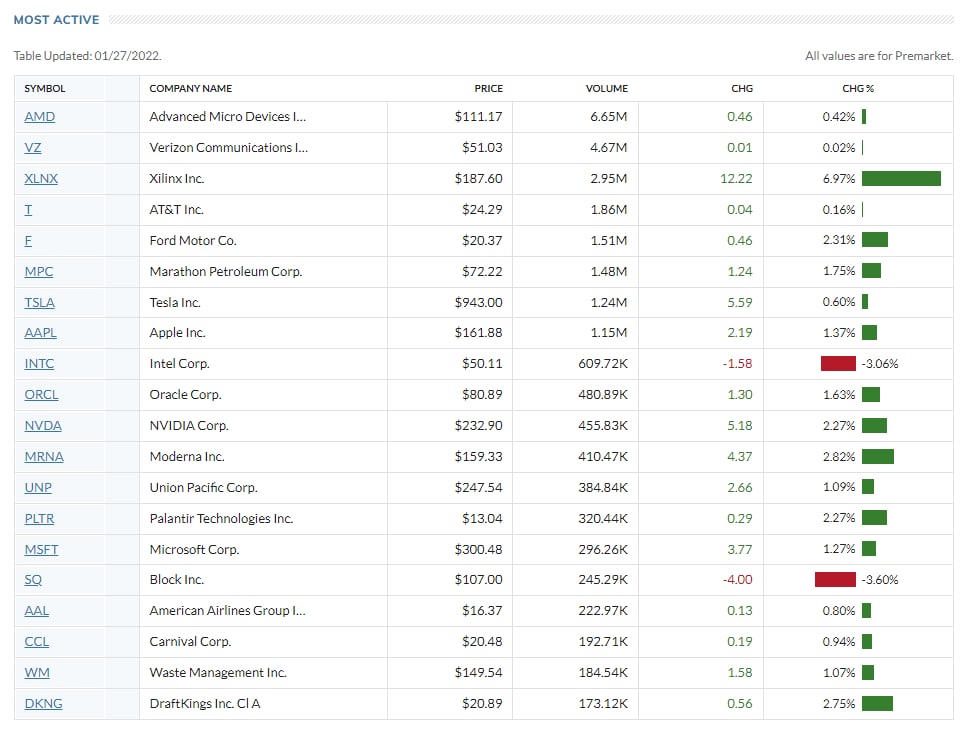Click the Carnival Corp. price $20.48

pos(482,641)
